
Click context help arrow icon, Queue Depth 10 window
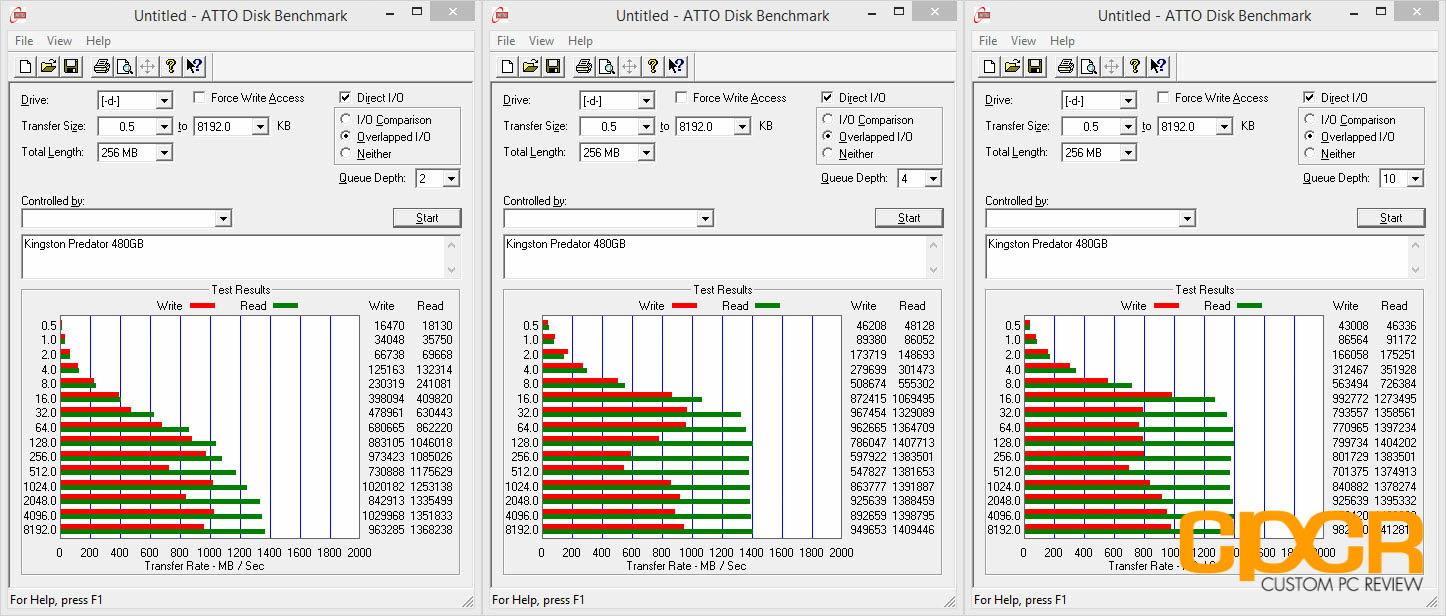click(x=1158, y=66)
